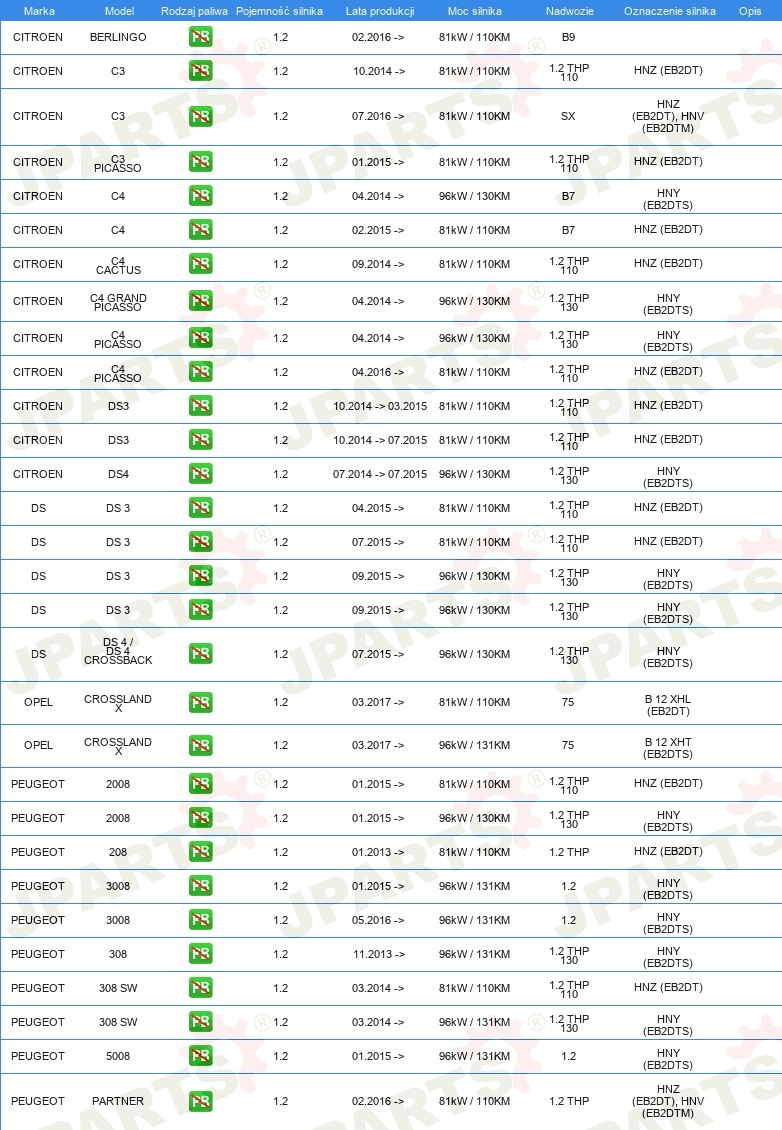Click the fuel icon for Peugeot 5008
This screenshot has width=782, height=1130.
click(200, 1055)
